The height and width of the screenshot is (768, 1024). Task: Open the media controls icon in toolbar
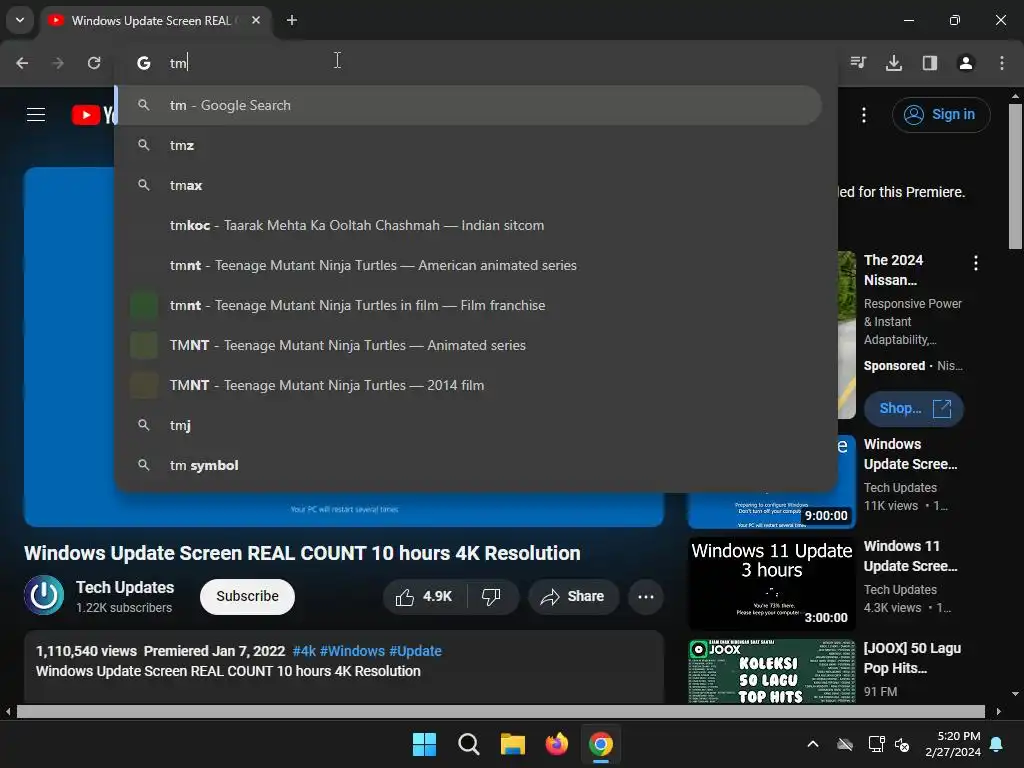click(x=858, y=63)
